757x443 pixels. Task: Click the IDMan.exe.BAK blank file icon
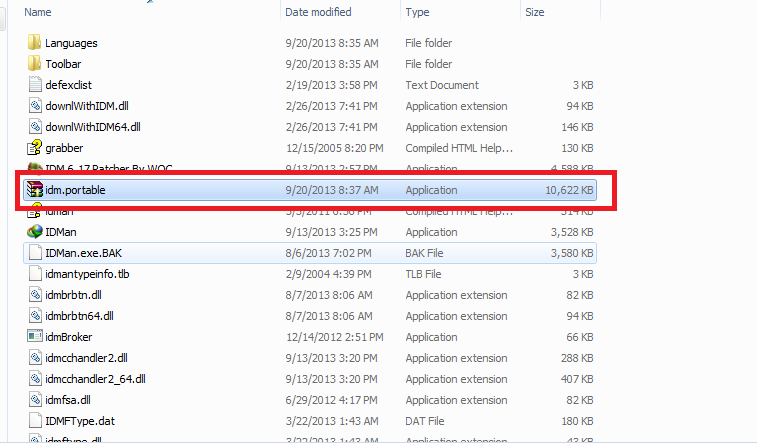click(x=35, y=252)
